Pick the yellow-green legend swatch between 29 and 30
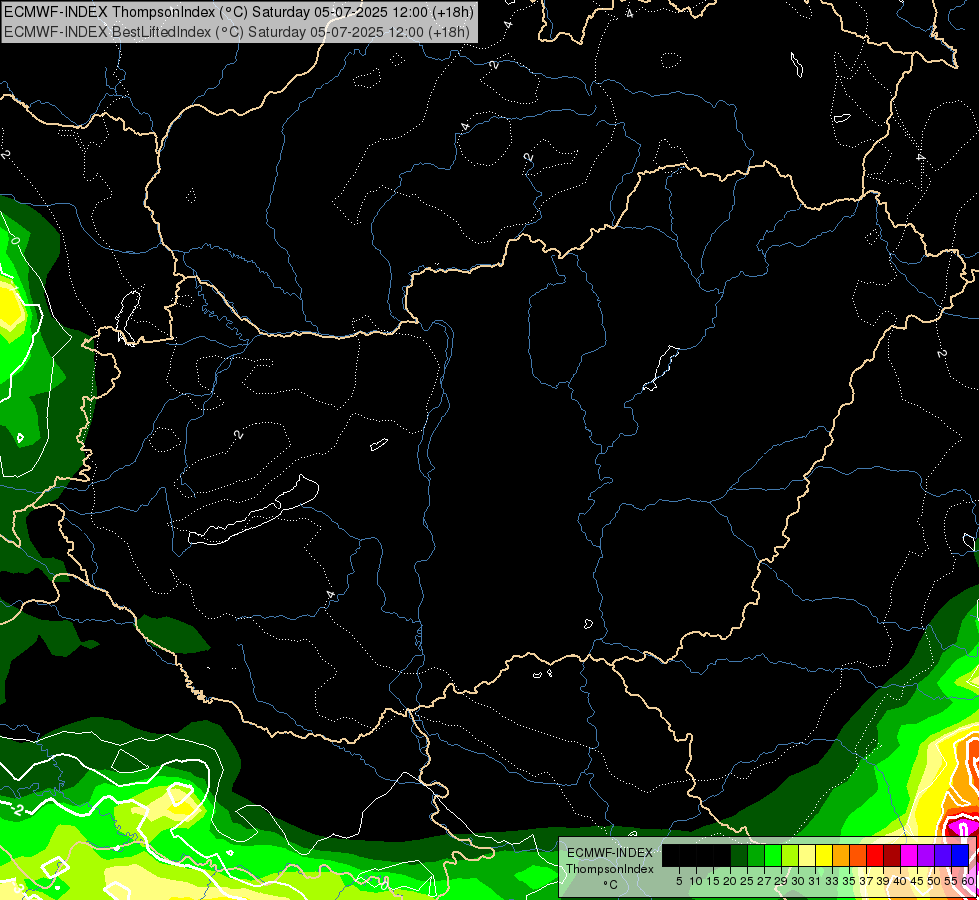 (790, 855)
